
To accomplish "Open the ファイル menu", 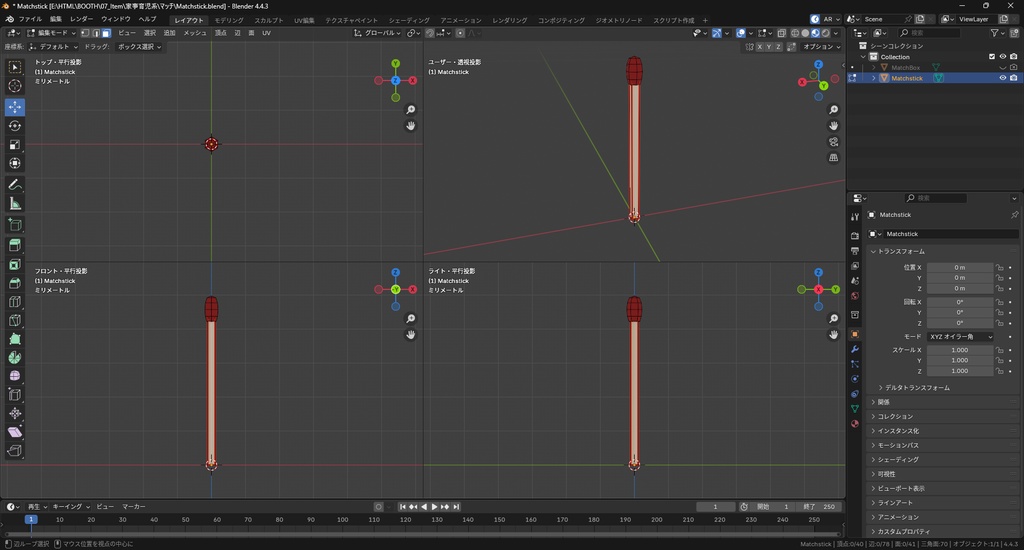I will pos(30,20).
